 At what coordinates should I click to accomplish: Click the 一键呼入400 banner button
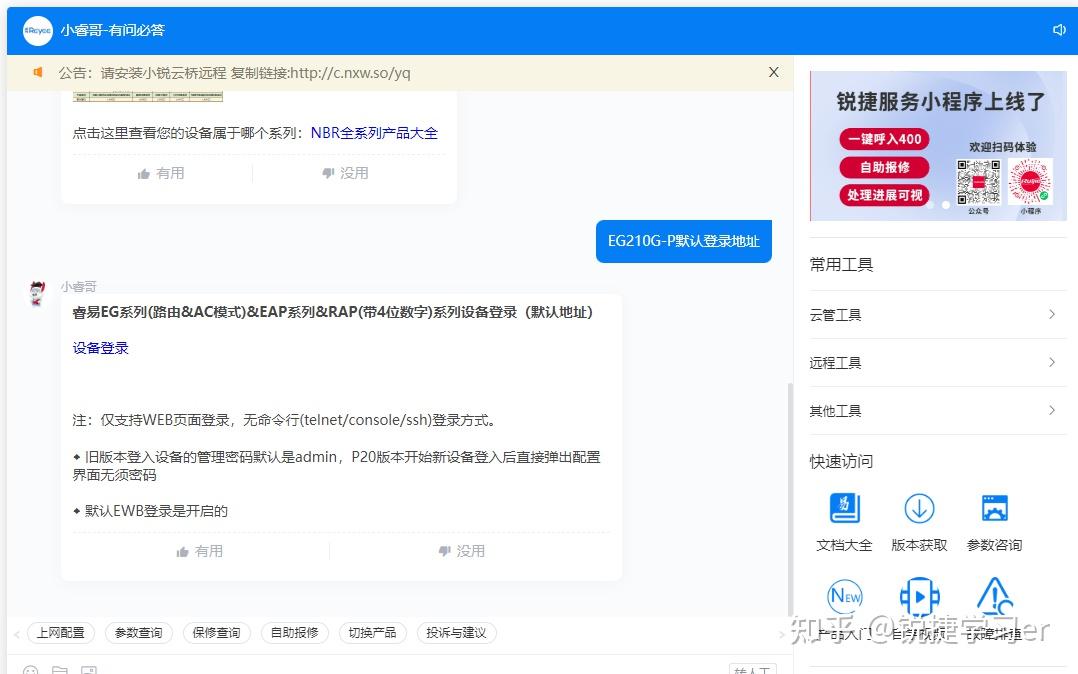(884, 139)
